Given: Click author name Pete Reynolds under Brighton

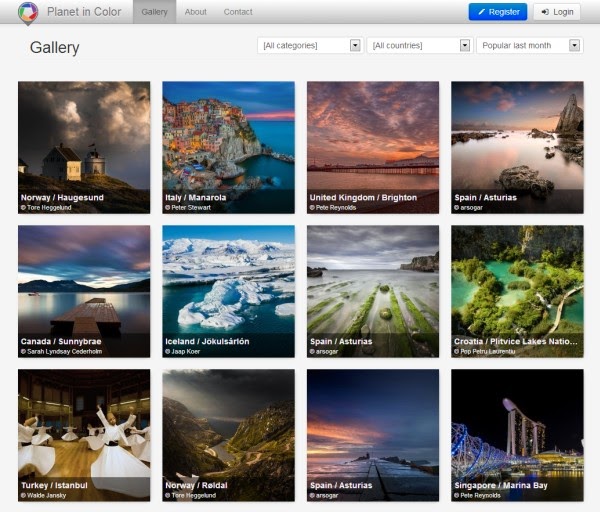Looking at the screenshot, I should tap(336, 207).
